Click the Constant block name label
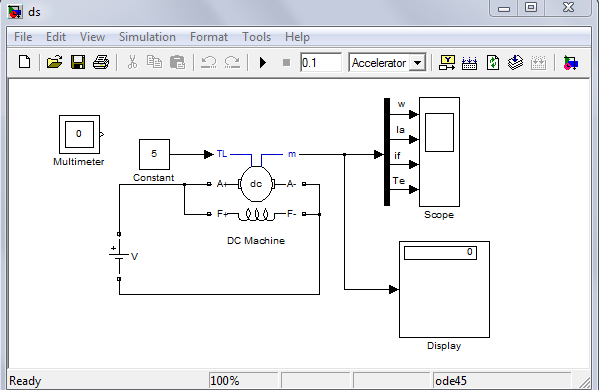 point(154,178)
